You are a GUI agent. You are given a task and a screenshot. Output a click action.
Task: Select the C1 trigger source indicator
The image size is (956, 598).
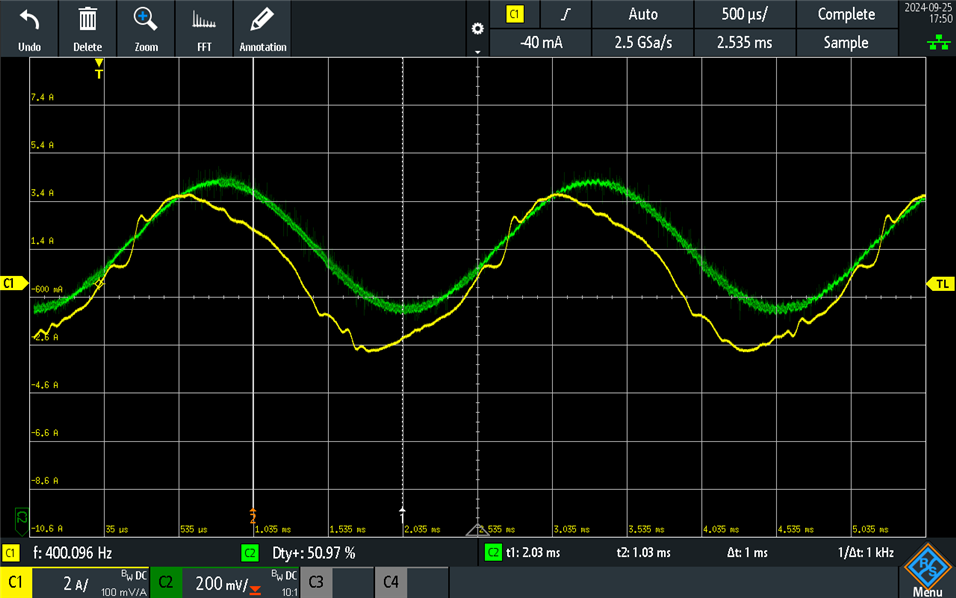tap(516, 14)
